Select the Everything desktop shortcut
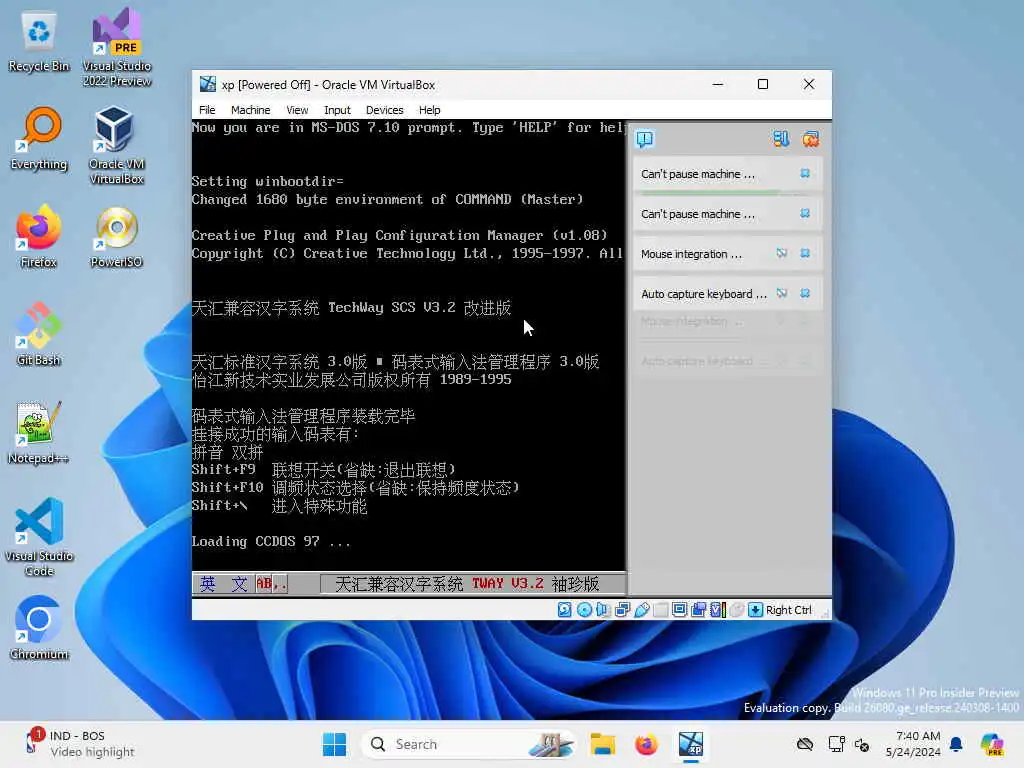The width and height of the screenshot is (1024, 768). click(x=39, y=139)
